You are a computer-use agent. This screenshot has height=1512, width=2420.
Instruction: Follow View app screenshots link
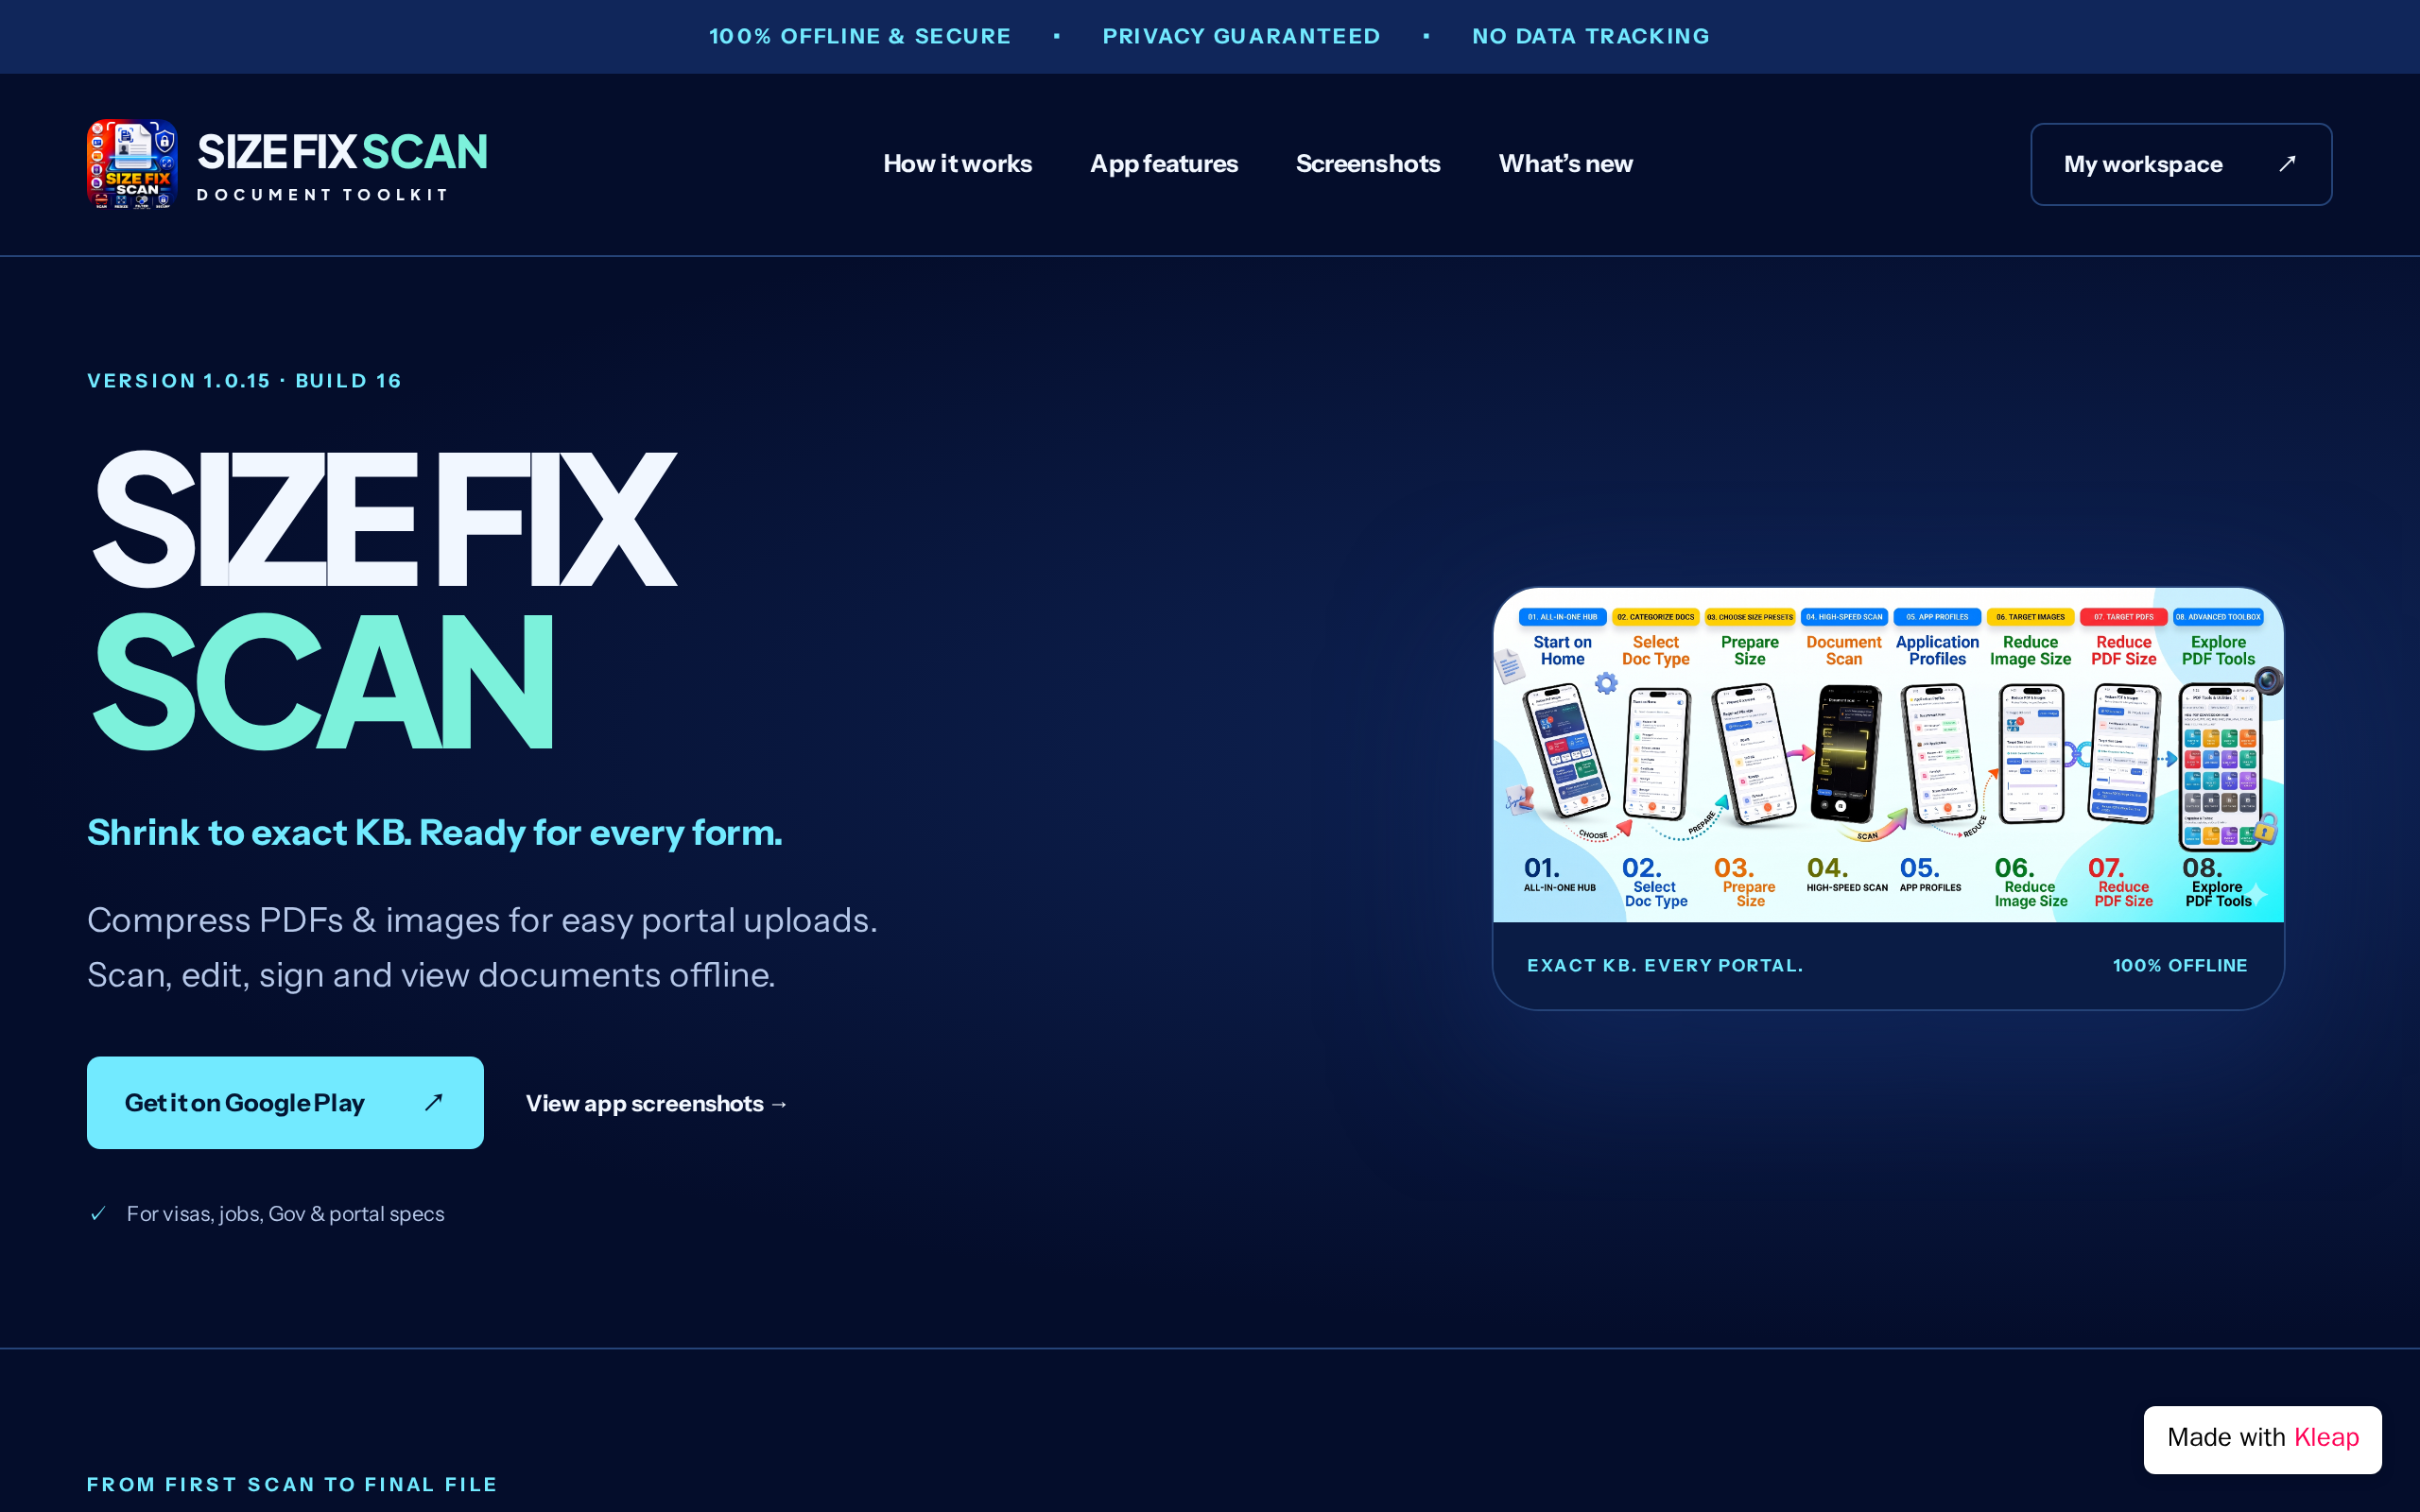click(x=657, y=1104)
